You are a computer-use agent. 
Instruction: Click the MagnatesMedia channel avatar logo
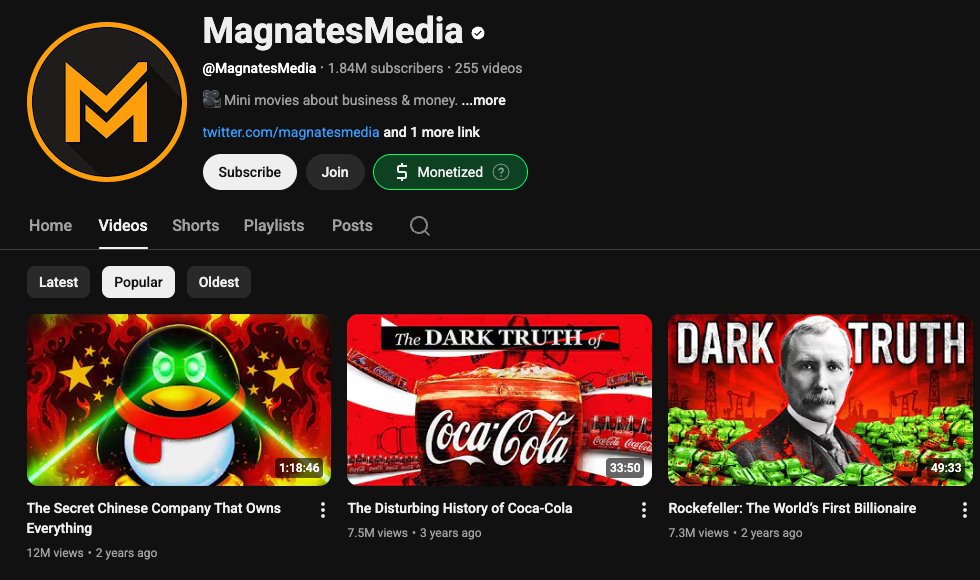[x=107, y=102]
